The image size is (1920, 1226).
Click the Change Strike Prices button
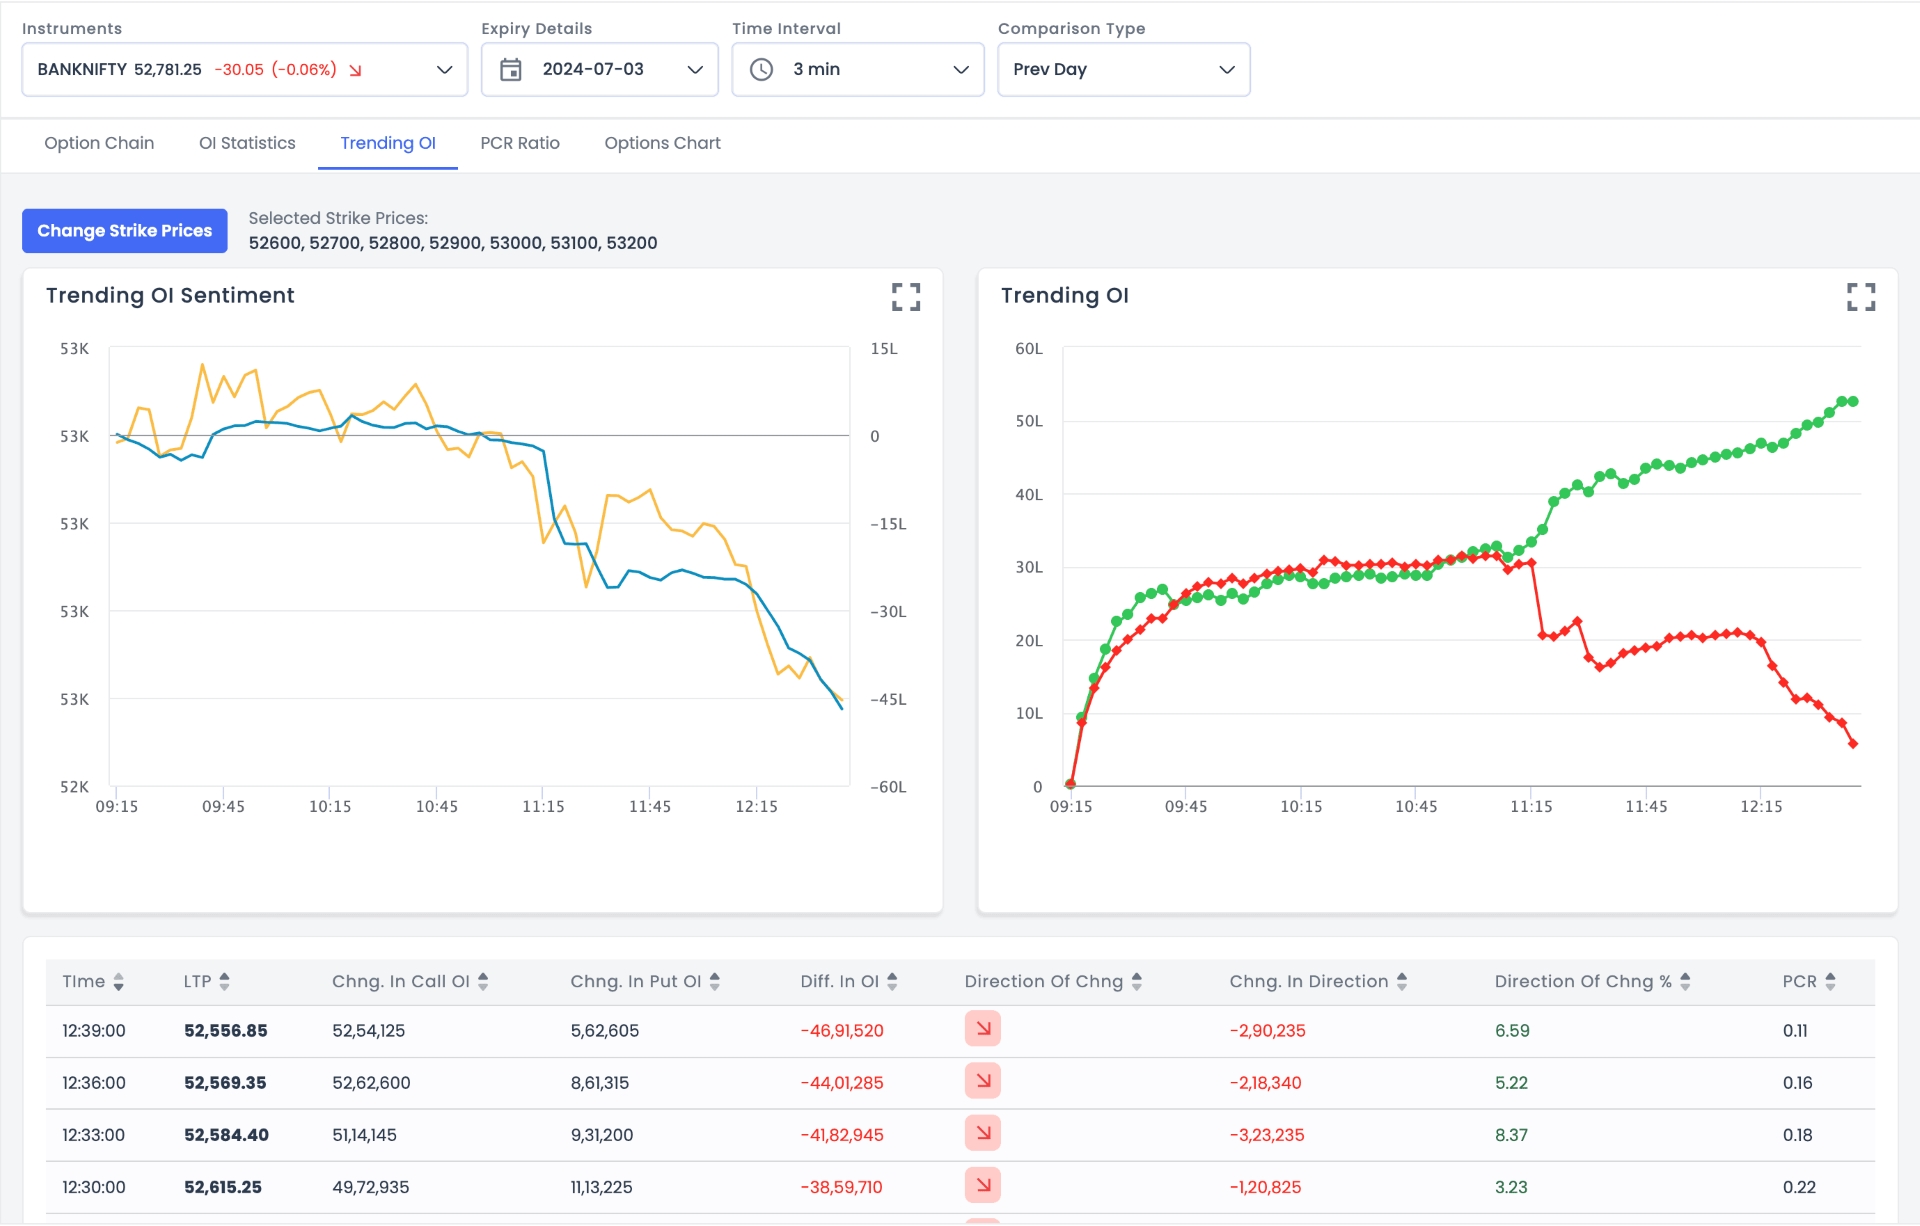tap(124, 230)
